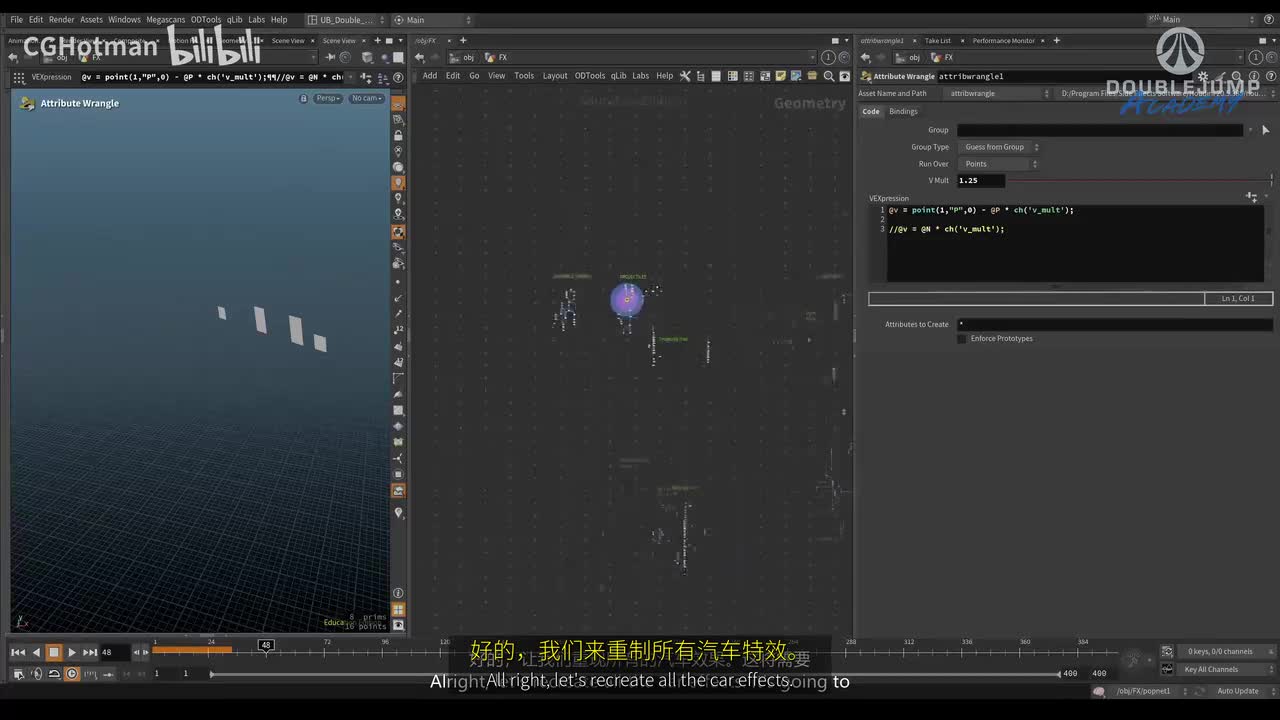Click the Tools menu in network editor
Image resolution: width=1280 pixels, height=720 pixels.
524,76
